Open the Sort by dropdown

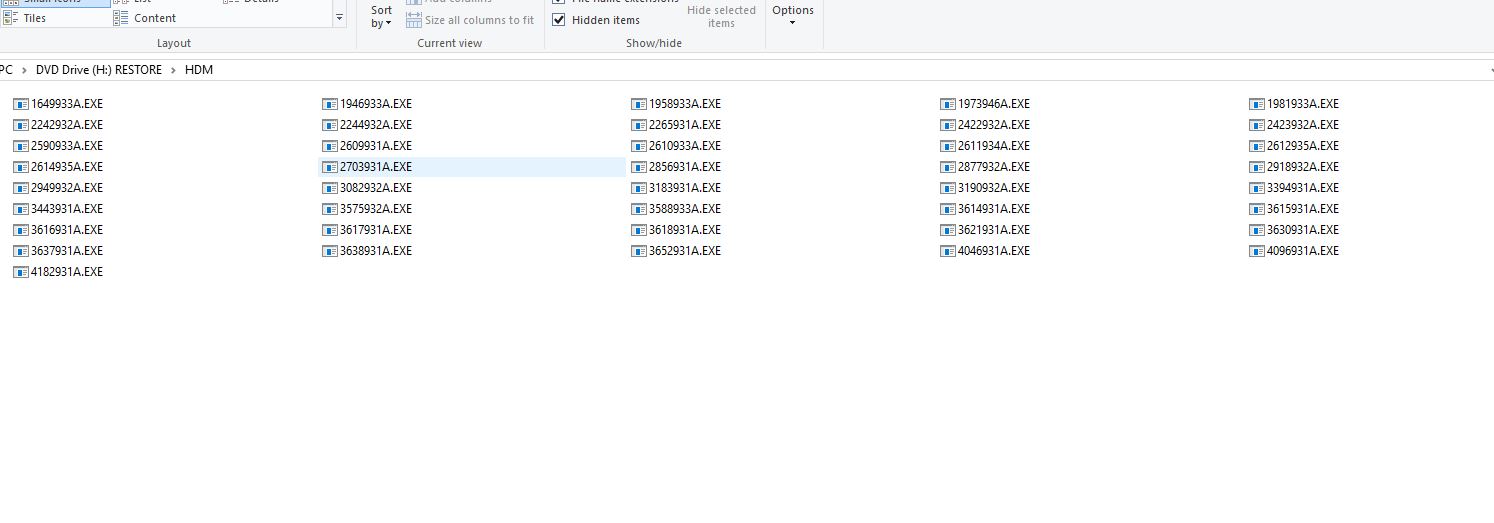[x=381, y=17]
